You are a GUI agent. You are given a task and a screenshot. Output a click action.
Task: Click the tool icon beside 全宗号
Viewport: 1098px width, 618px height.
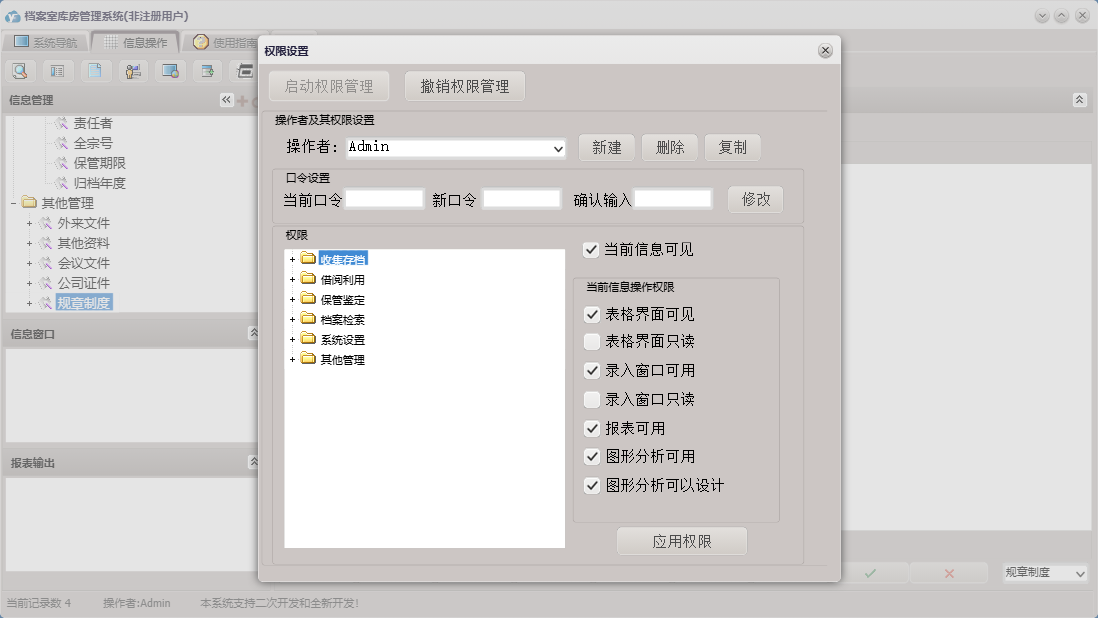(62, 143)
